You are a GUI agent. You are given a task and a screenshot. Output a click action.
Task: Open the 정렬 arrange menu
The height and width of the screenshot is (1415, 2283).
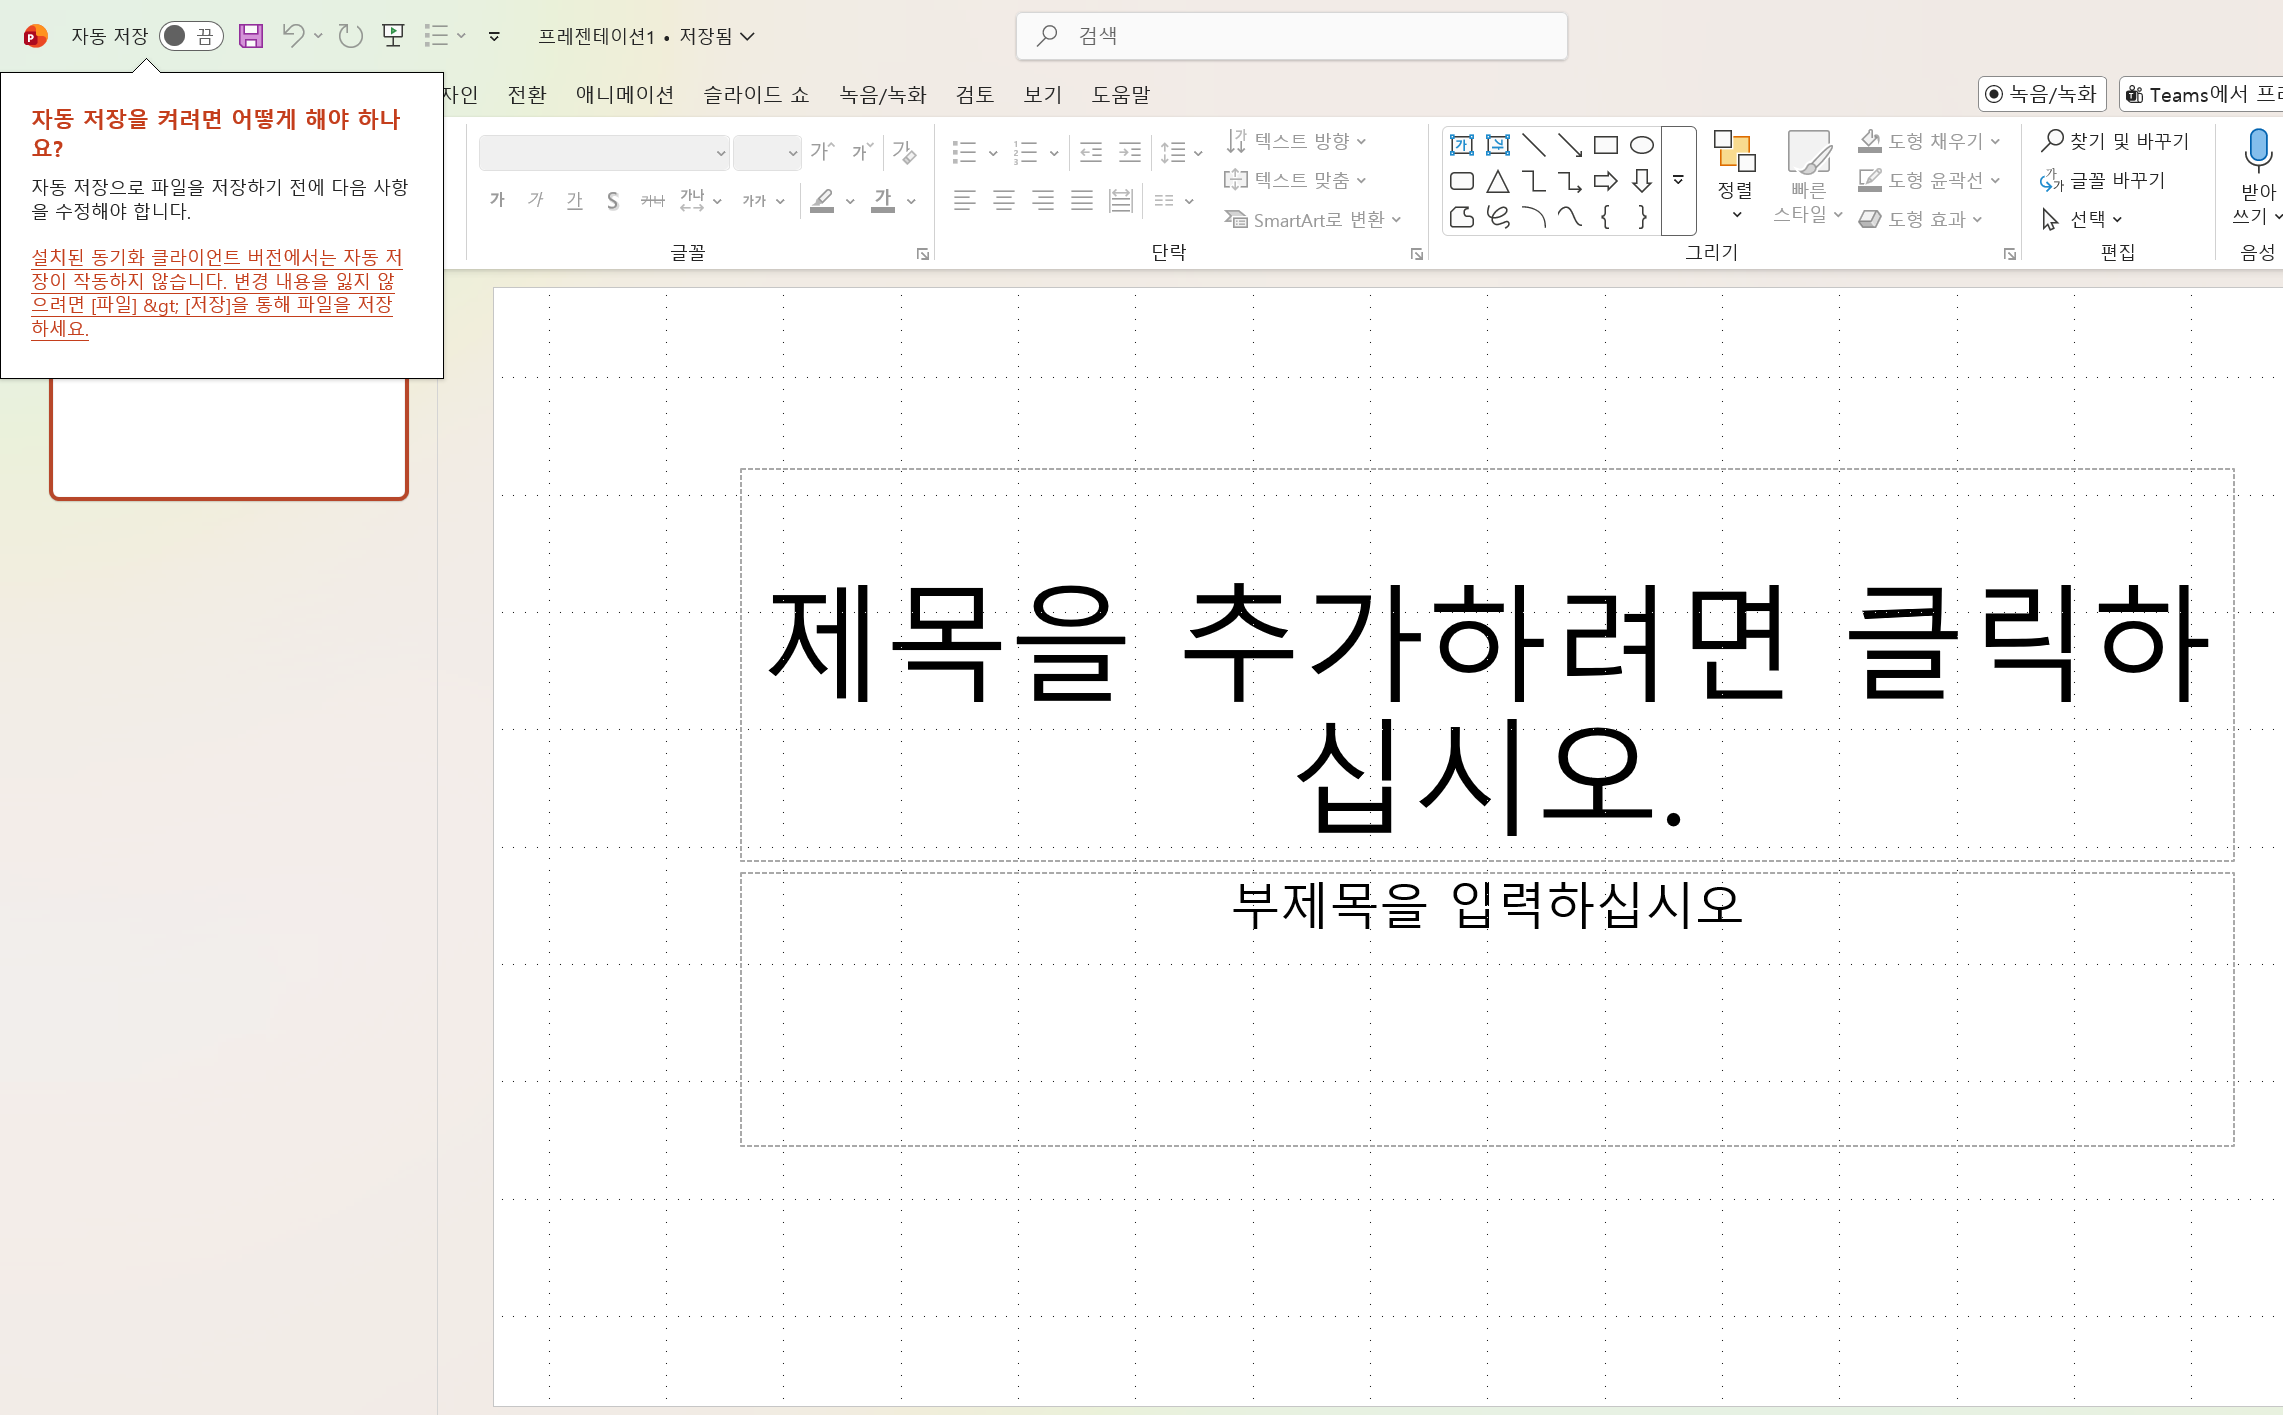(1735, 177)
